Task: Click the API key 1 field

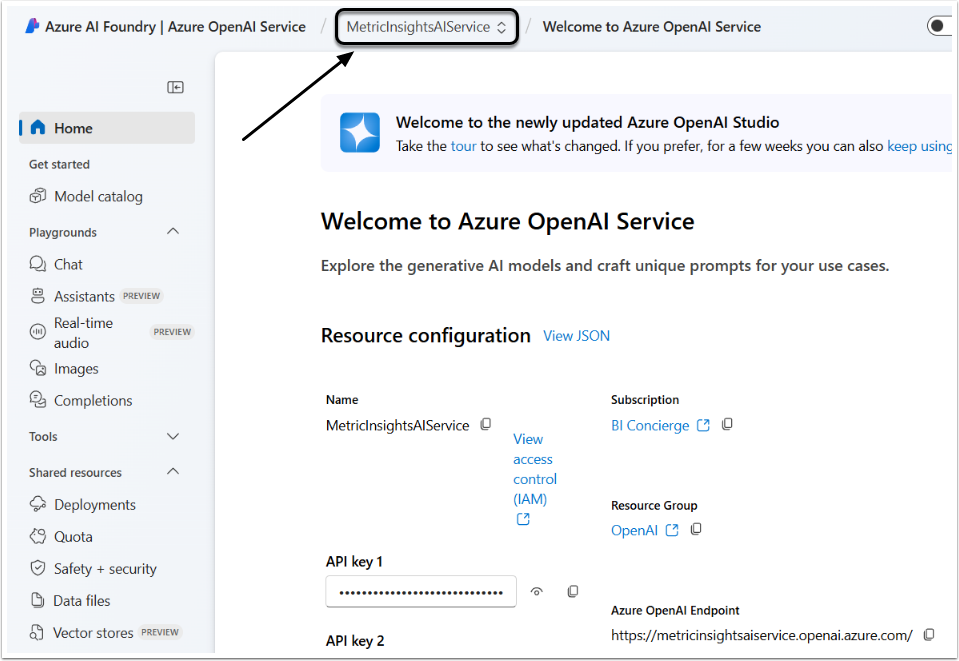Action: click(420, 592)
